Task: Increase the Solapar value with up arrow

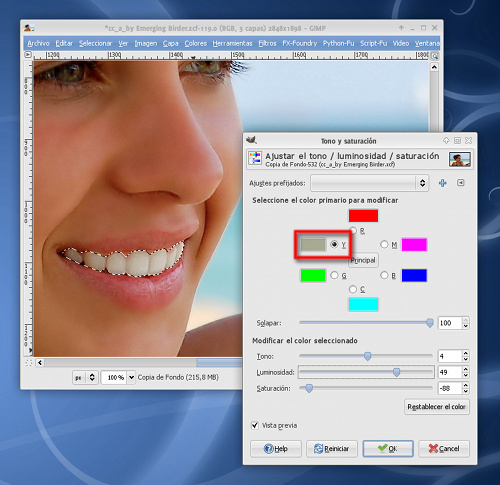Action: (x=466, y=319)
